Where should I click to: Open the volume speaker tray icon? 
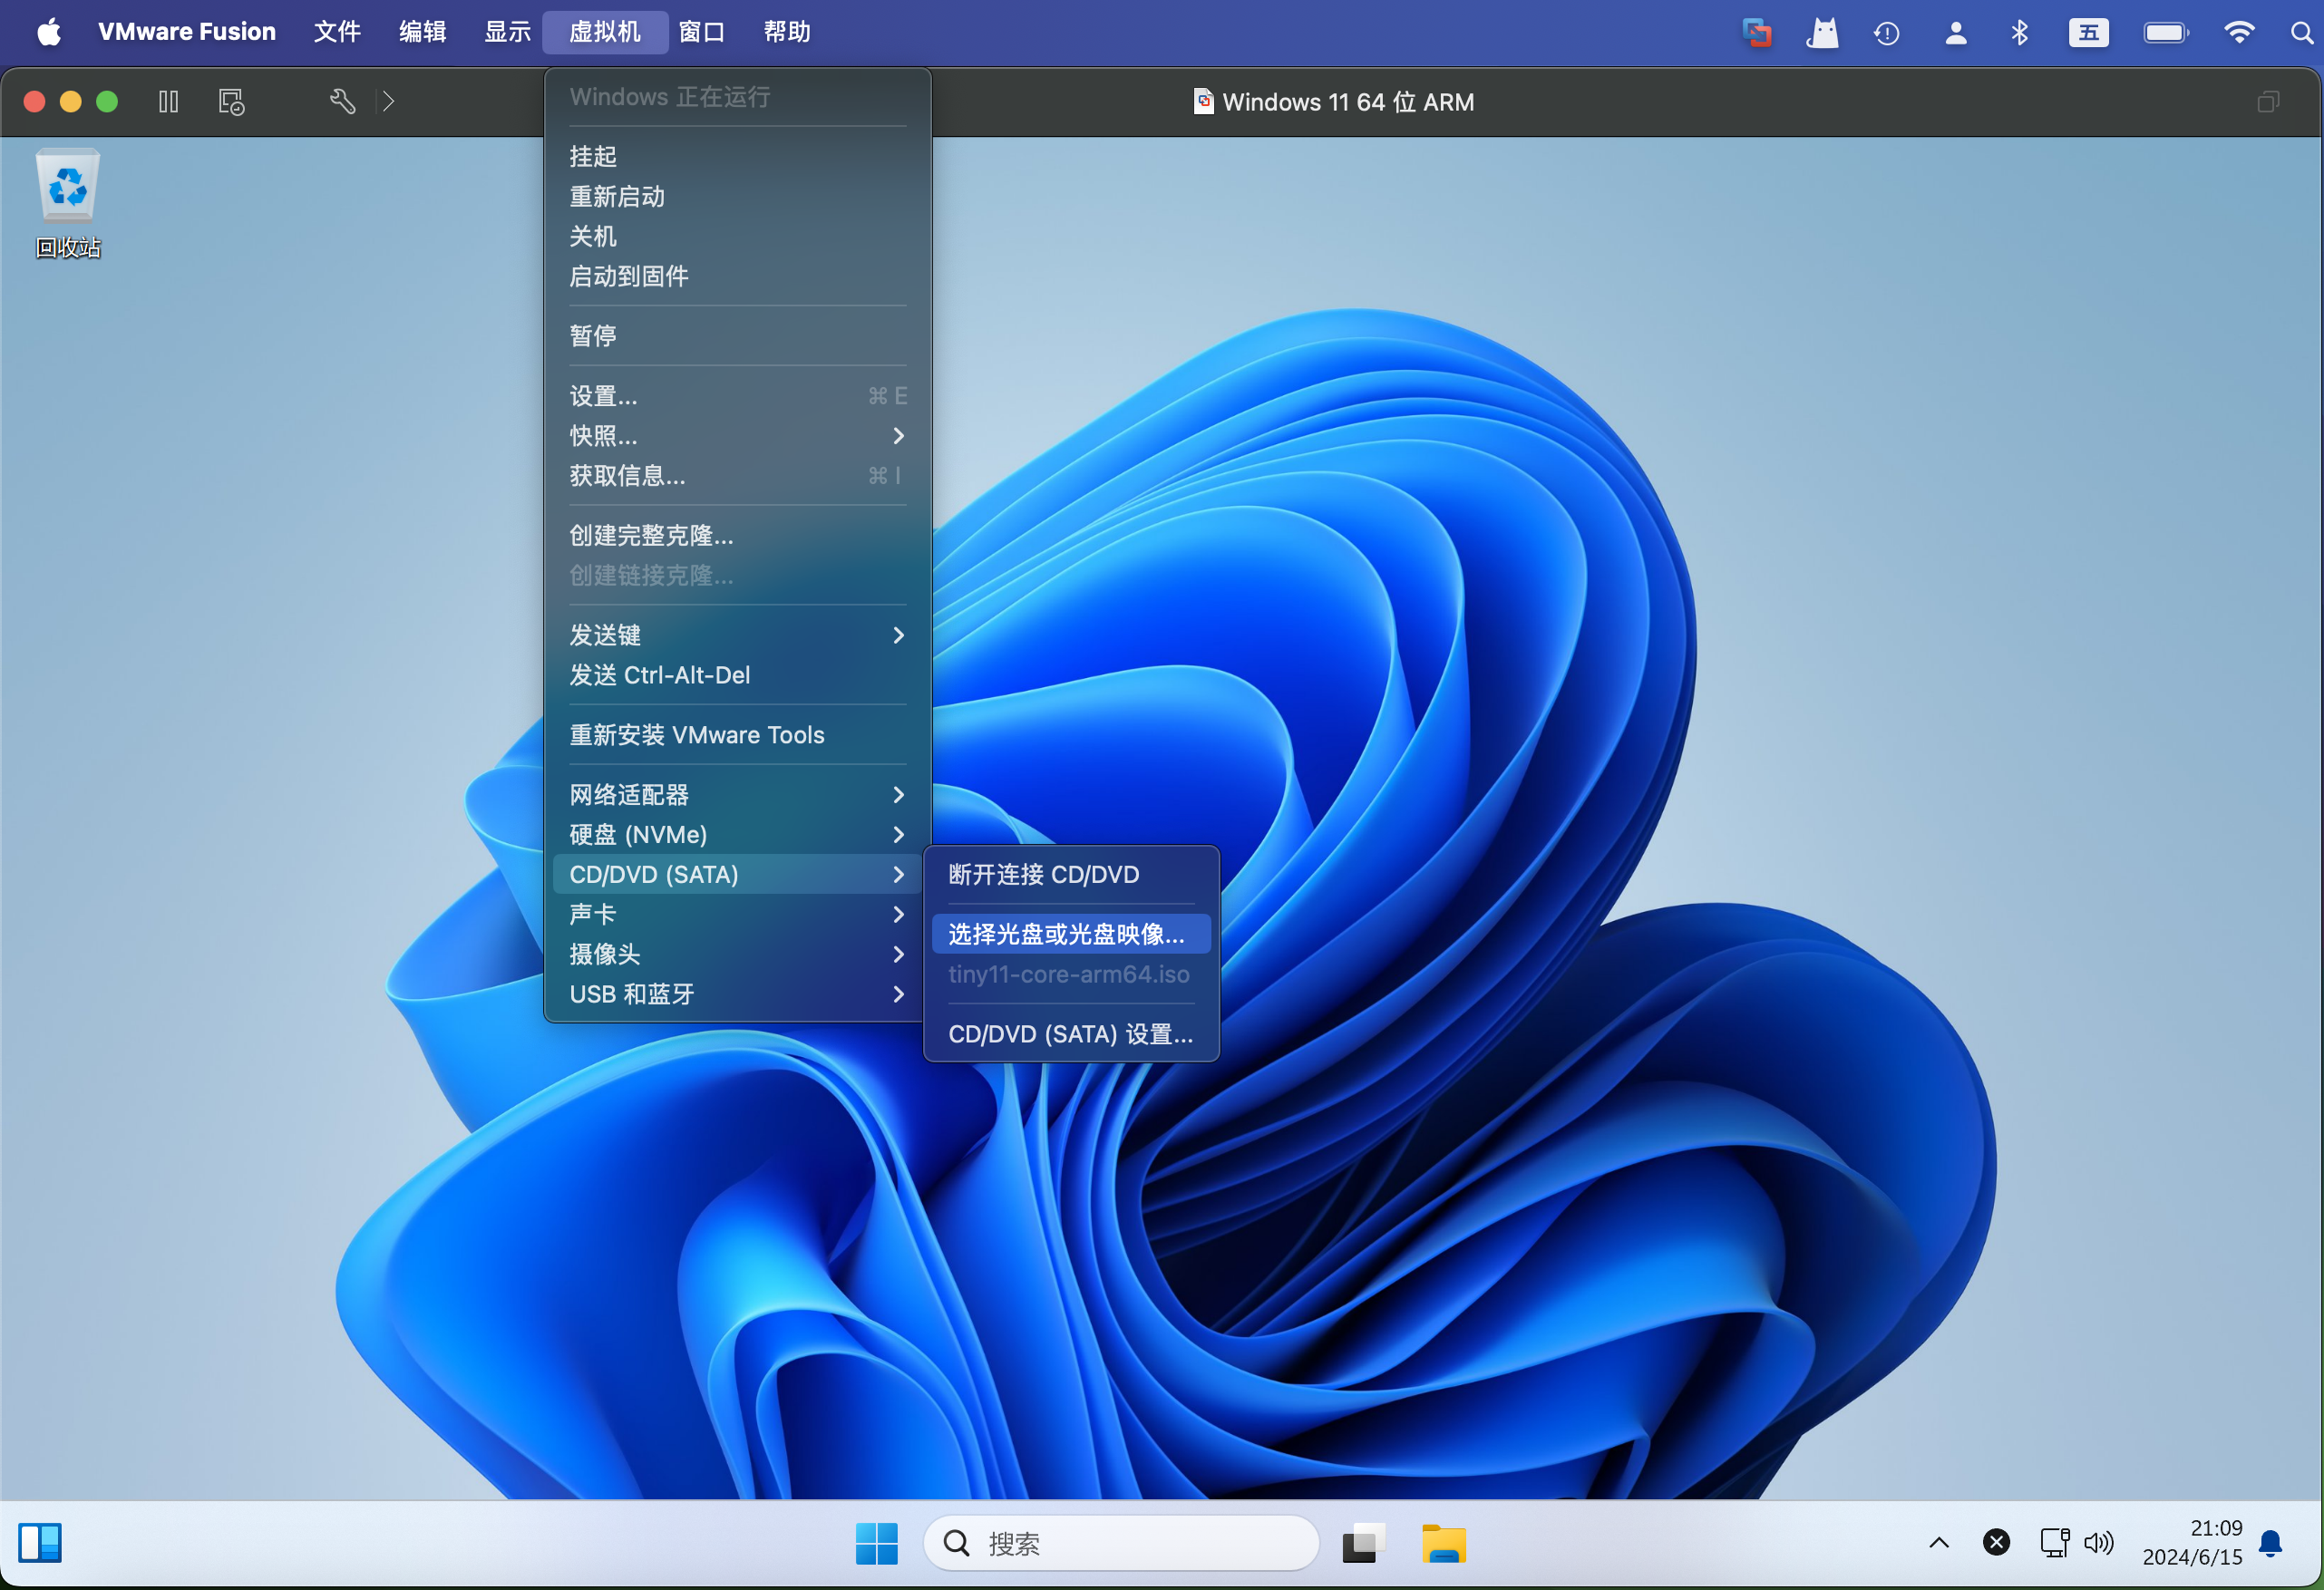(x=2098, y=1543)
